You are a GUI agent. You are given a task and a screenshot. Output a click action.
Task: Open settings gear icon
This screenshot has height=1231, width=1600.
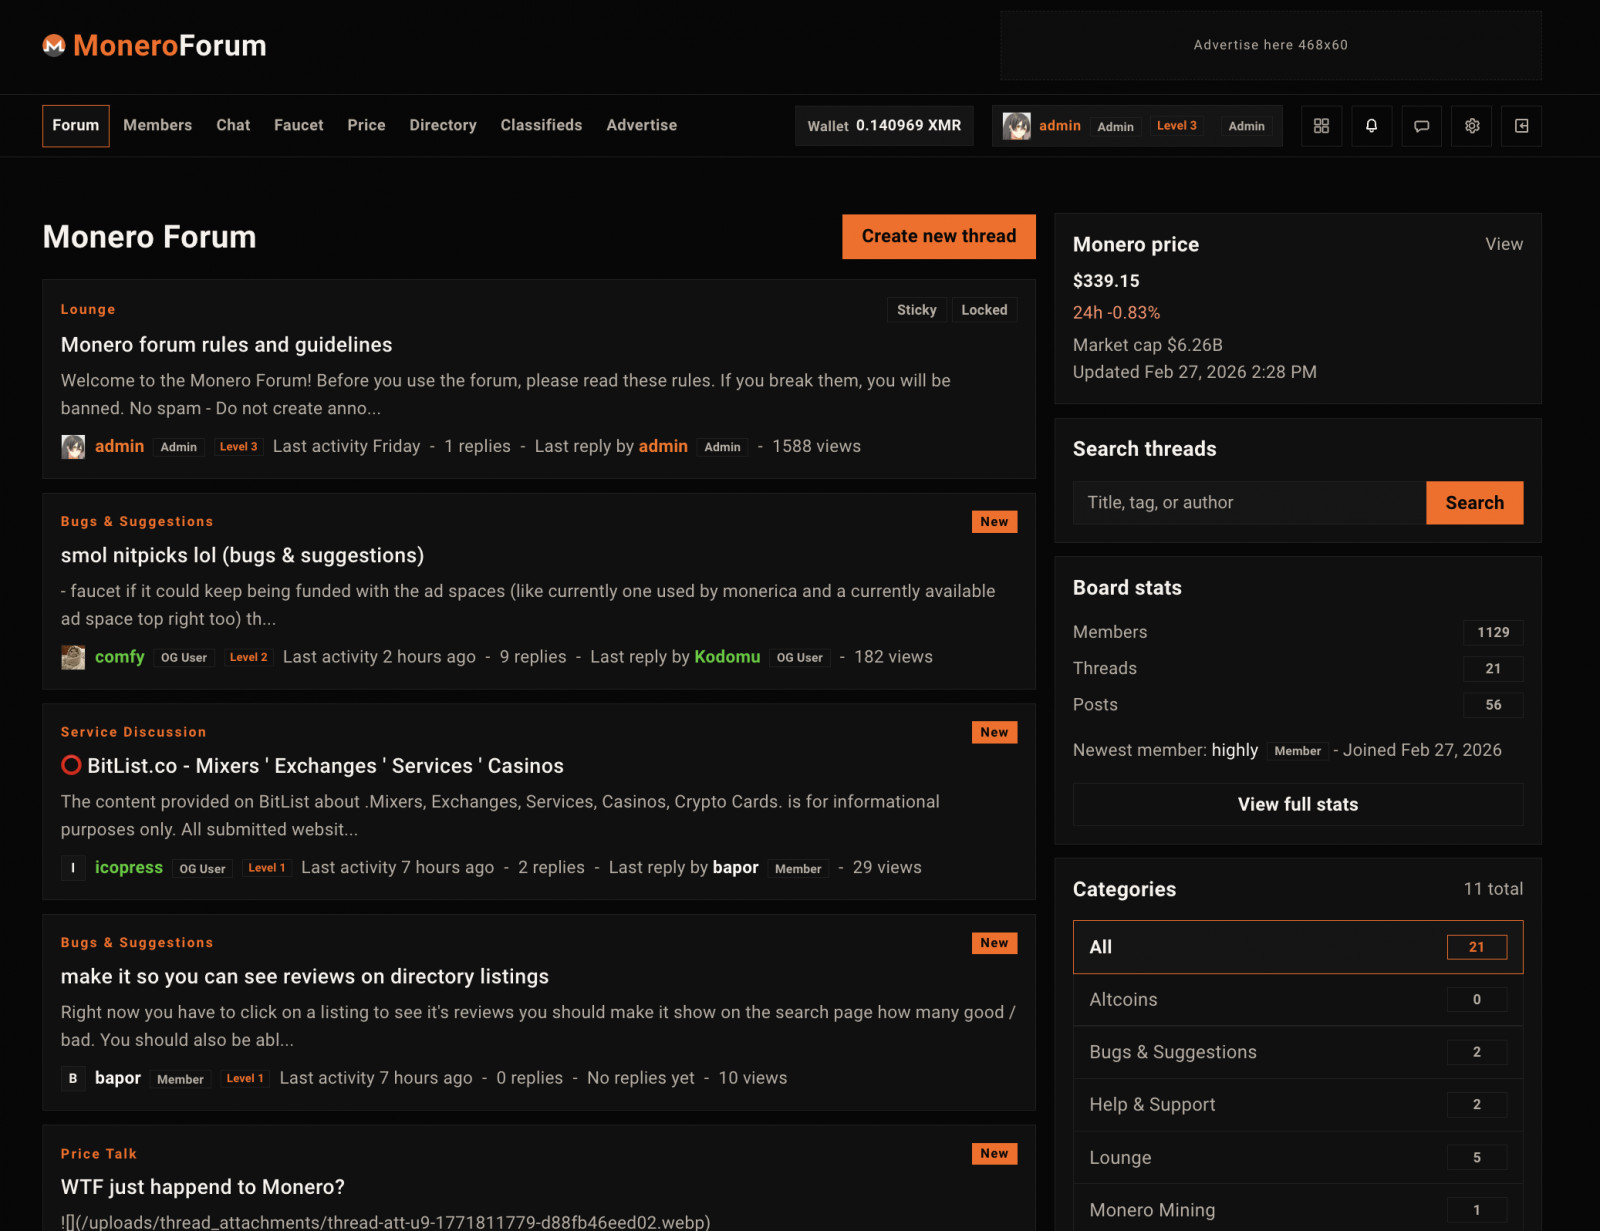(x=1471, y=126)
